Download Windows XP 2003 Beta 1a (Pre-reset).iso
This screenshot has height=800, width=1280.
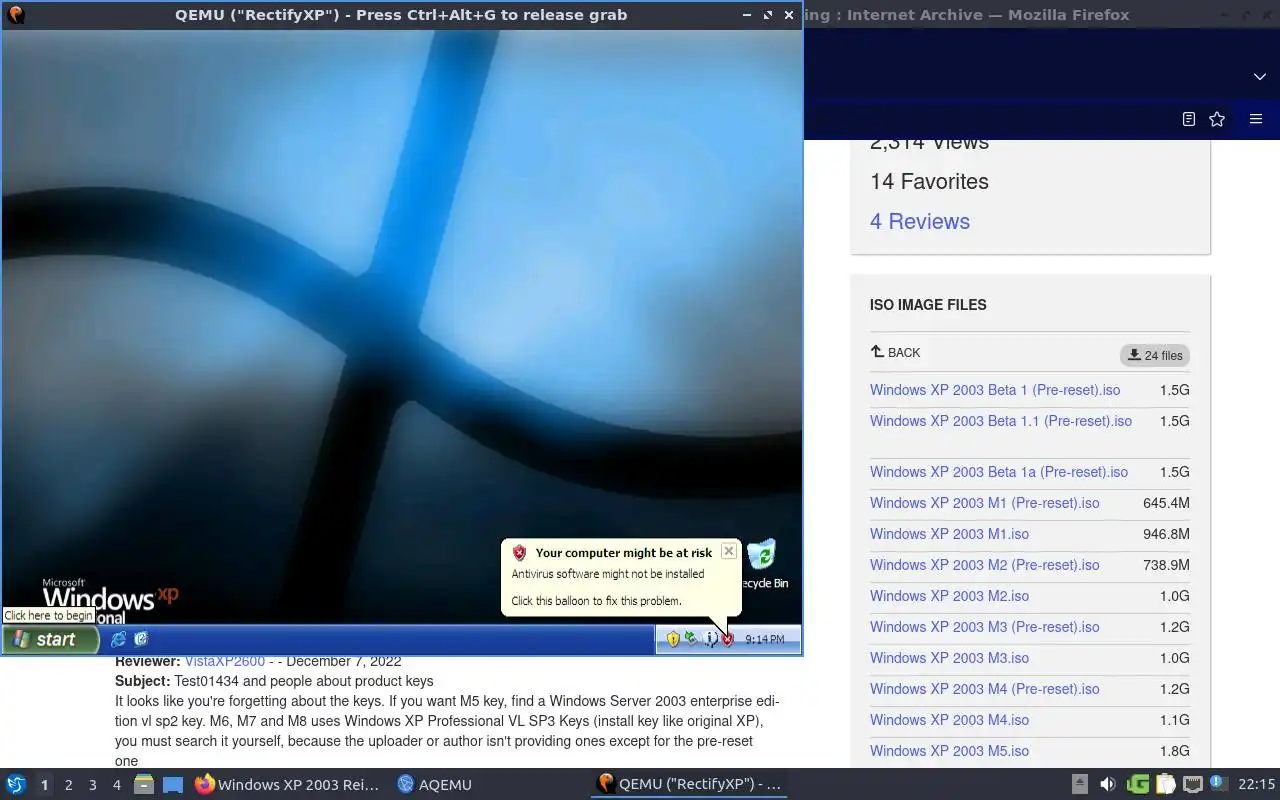[999, 472]
